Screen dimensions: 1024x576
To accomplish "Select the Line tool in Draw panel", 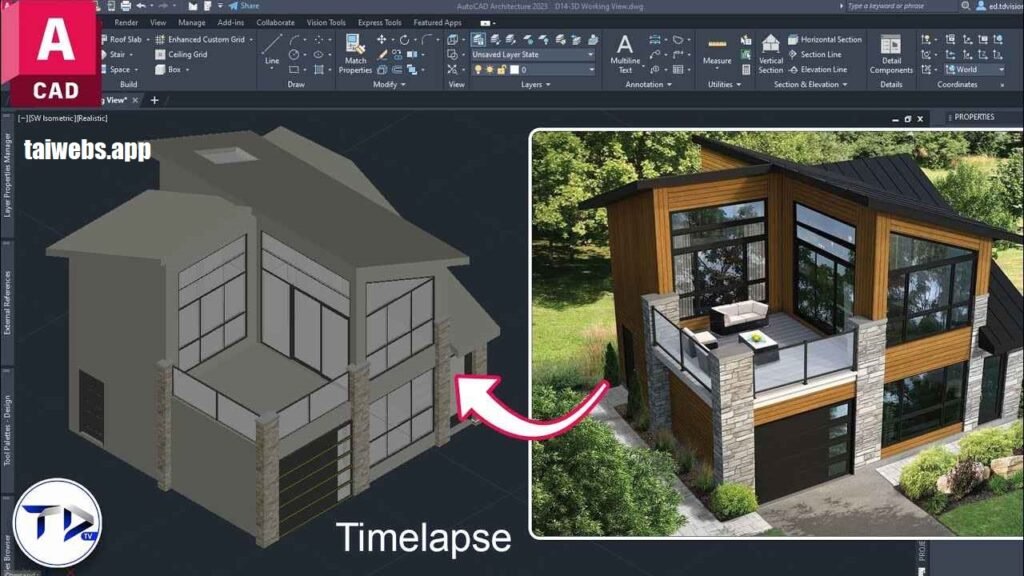I will [272, 50].
